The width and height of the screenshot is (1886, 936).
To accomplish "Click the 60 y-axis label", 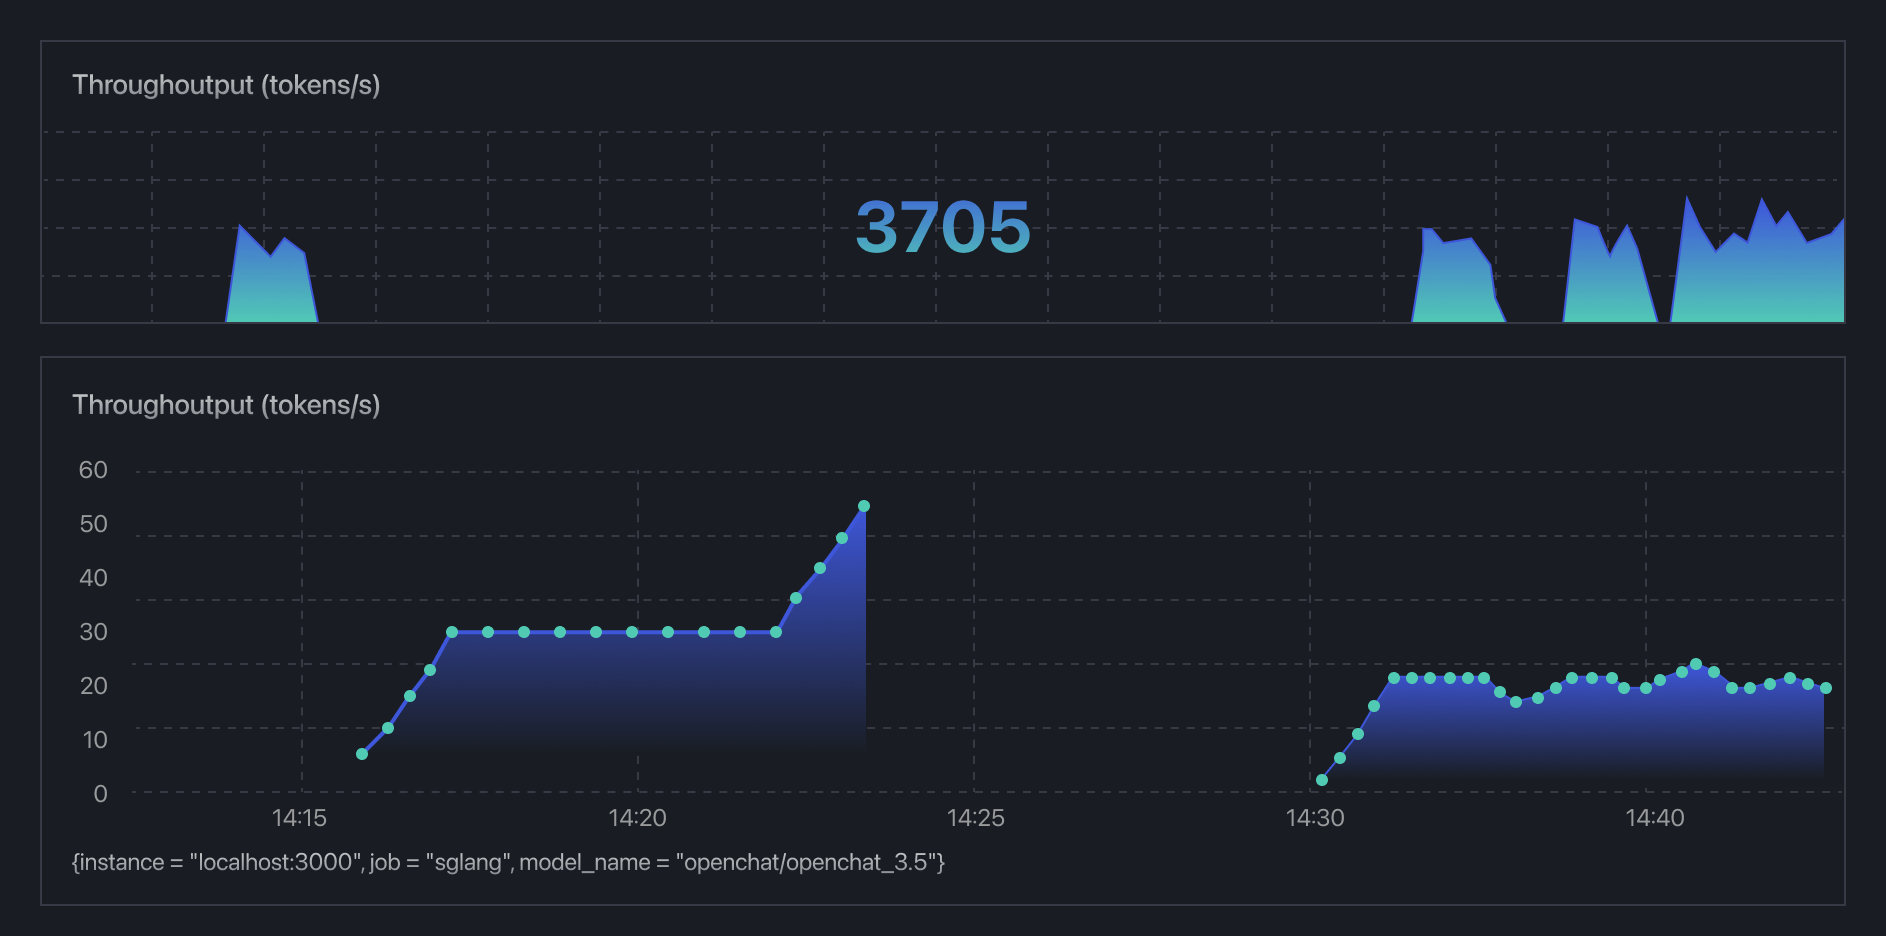I will click(x=93, y=470).
